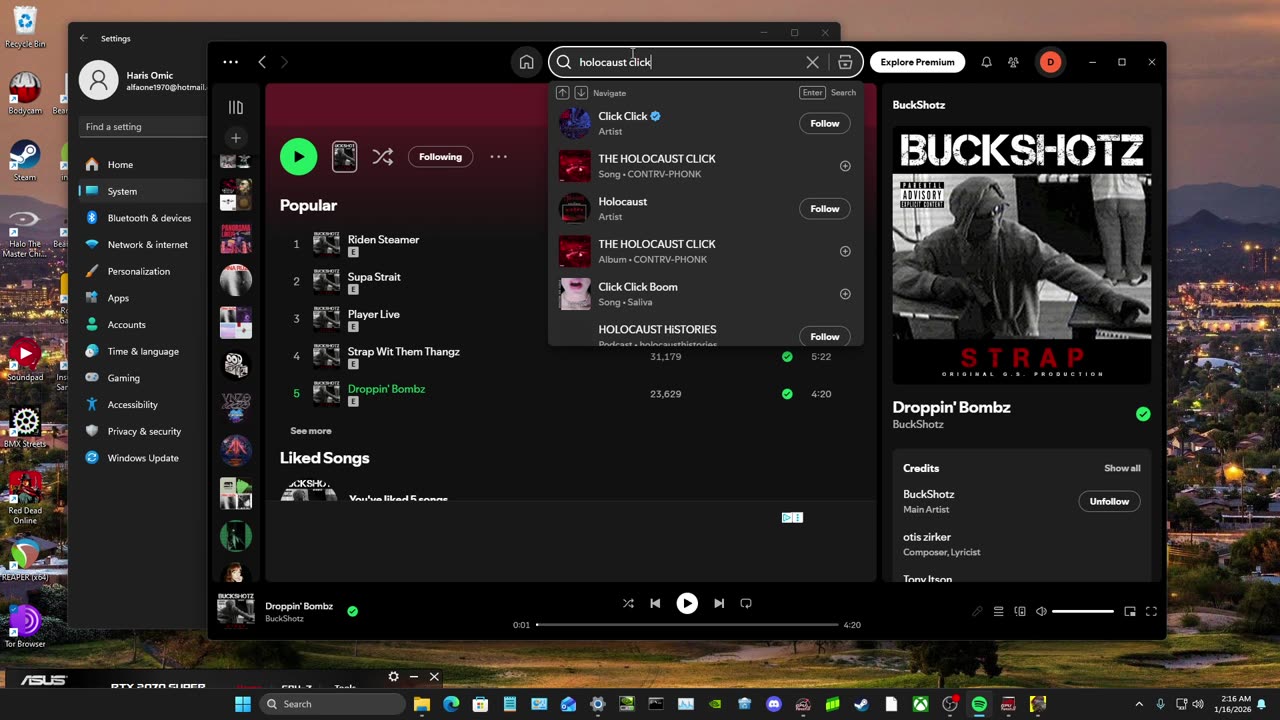See more popular tracks
The image size is (1280, 720).
coord(310,431)
